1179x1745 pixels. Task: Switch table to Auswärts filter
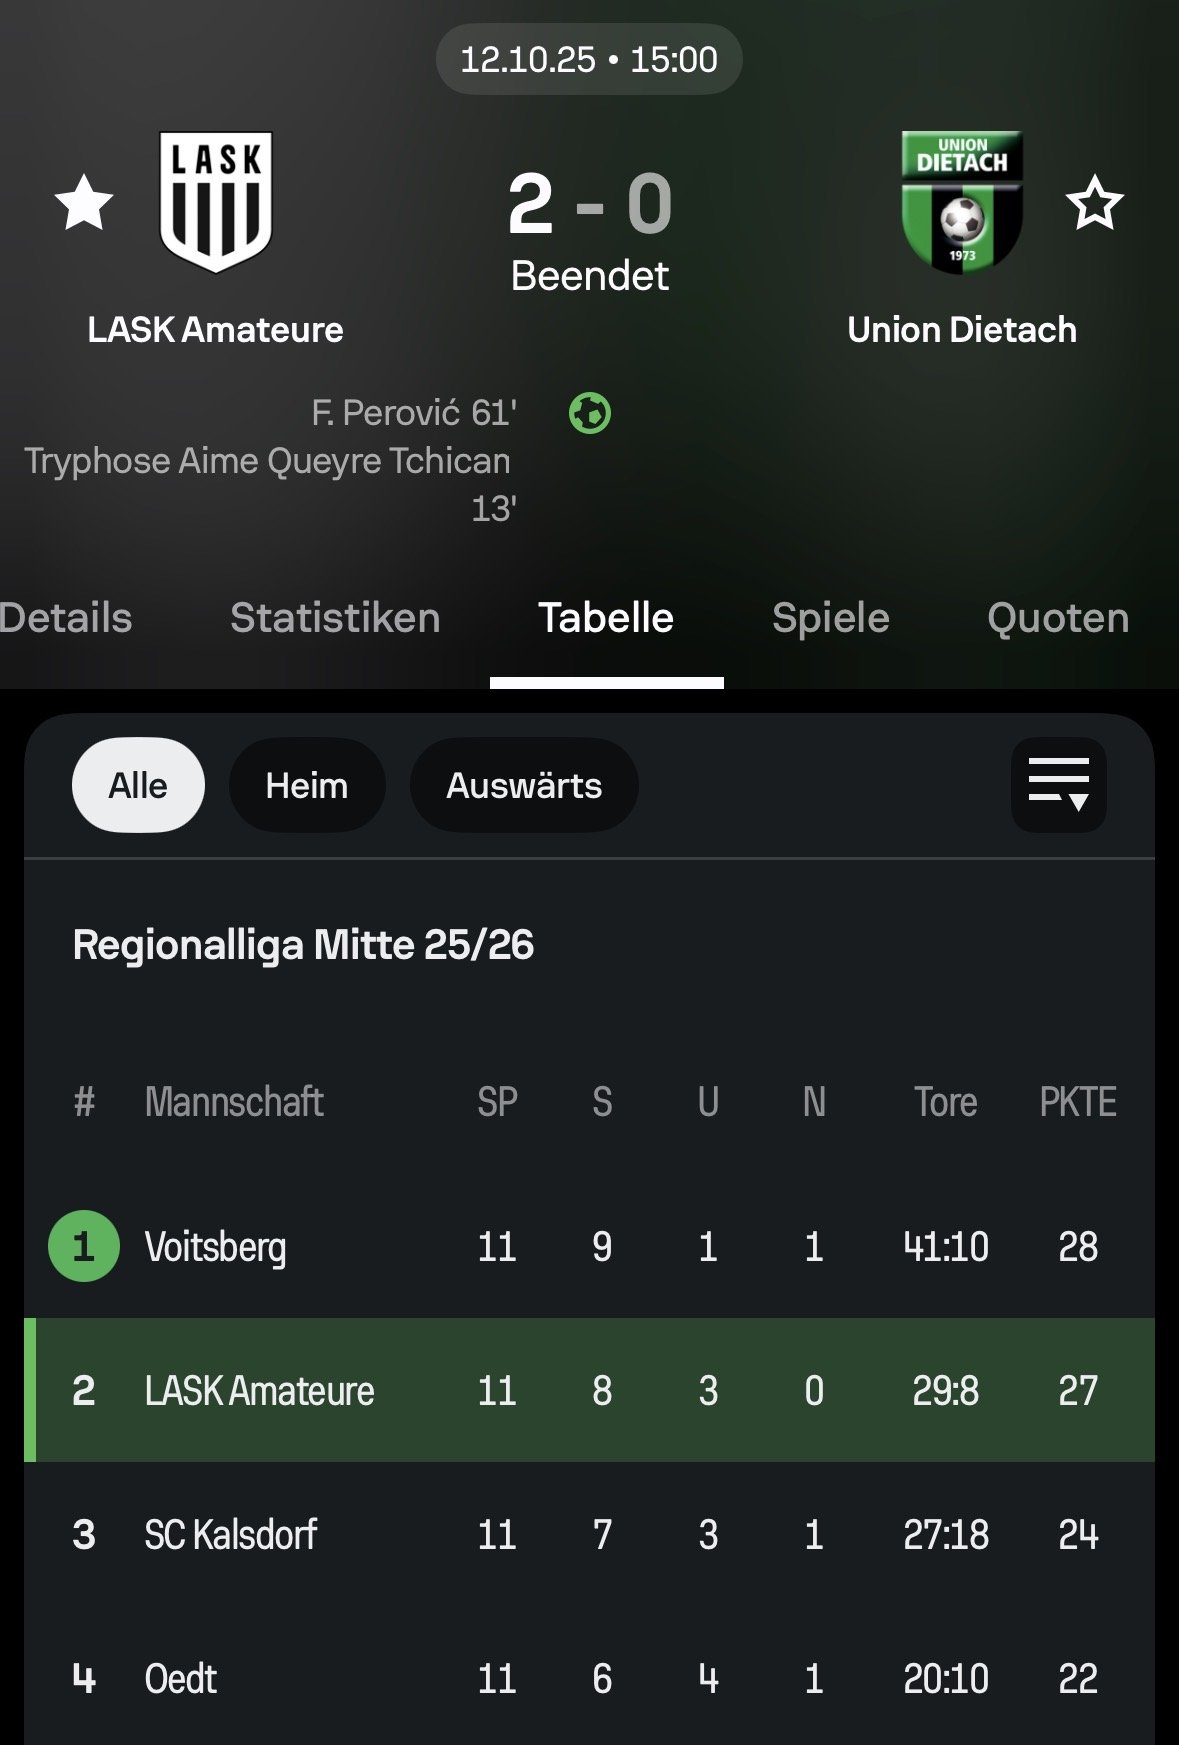pos(524,785)
